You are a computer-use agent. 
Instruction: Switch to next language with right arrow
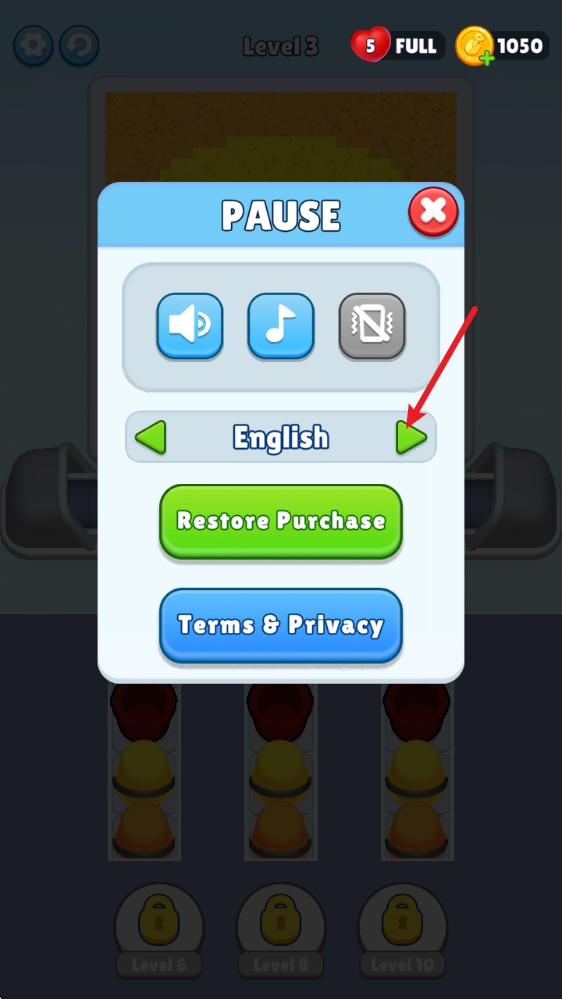click(411, 437)
